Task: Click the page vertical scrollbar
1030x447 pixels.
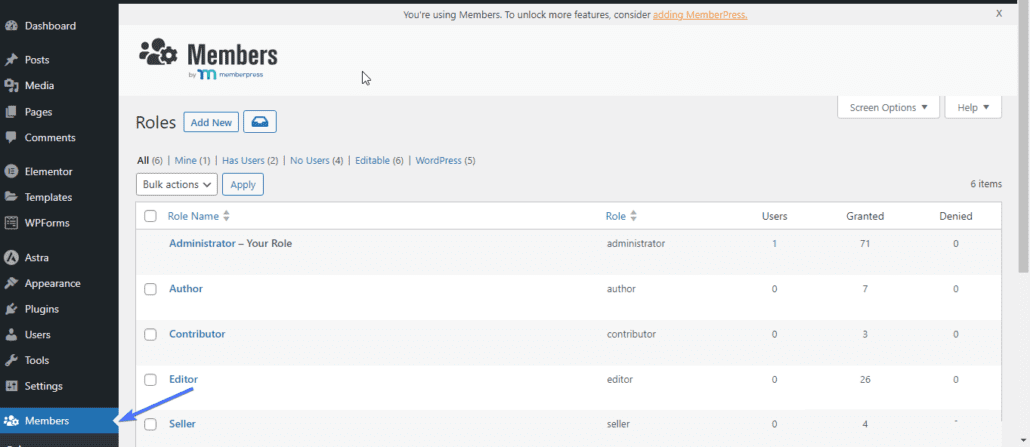Action: (1023, 138)
